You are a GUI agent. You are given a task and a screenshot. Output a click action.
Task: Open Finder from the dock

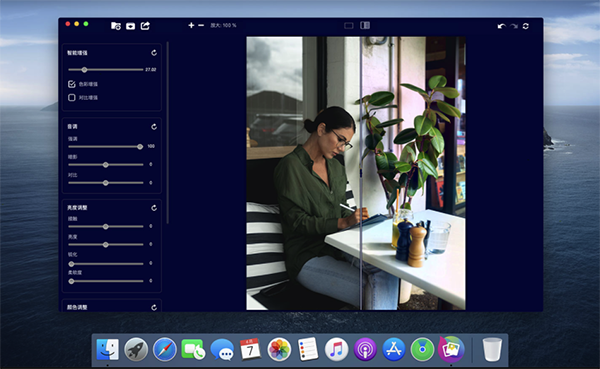(x=108, y=349)
